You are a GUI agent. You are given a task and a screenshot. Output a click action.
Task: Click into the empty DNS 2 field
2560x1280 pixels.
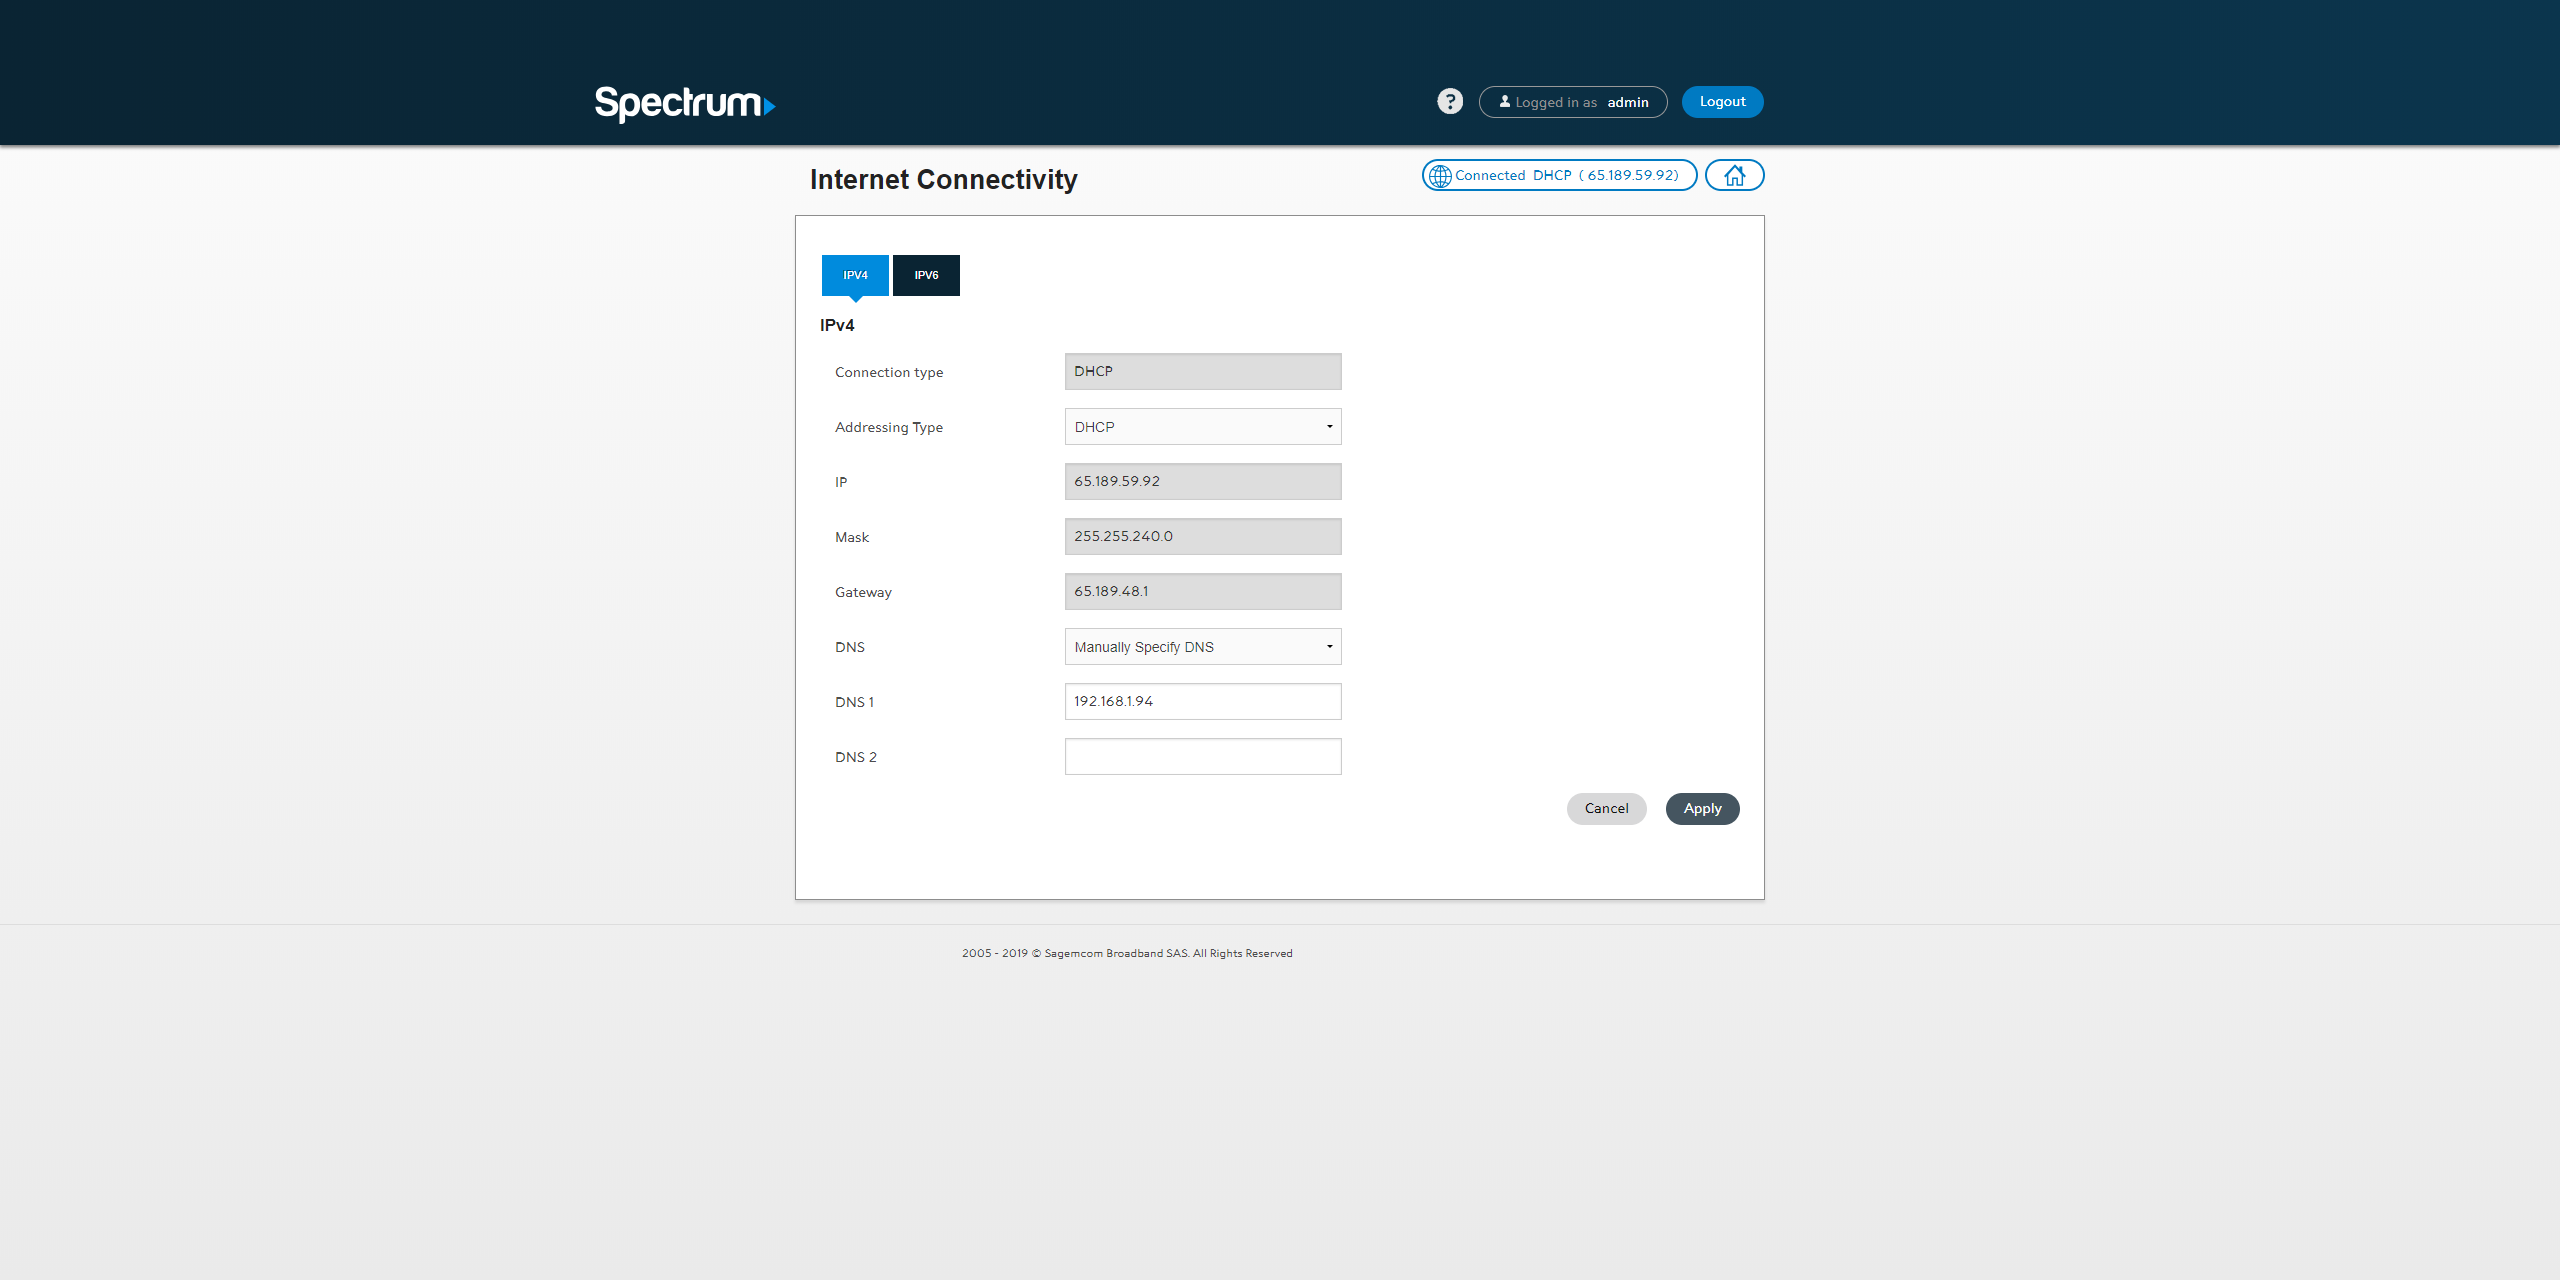pos(1201,756)
